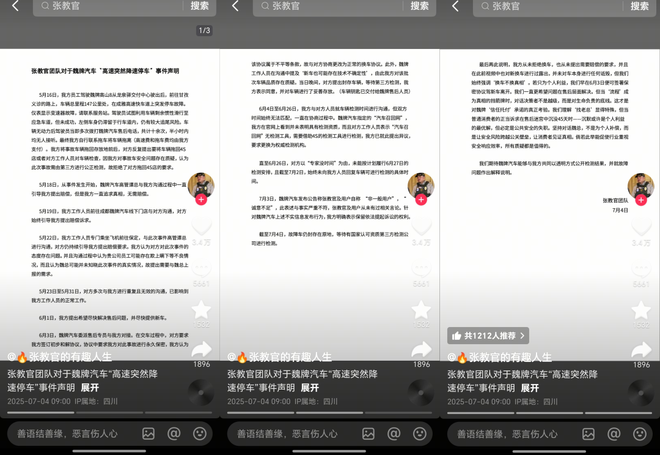660x455 pixels.
Task: Open the image picker in the left comment bar
Action: (x=149, y=434)
